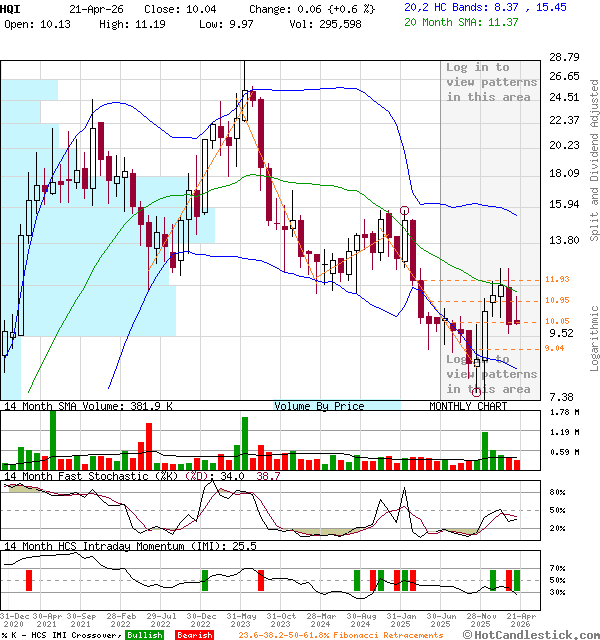Click the HotCandlestick.com copyright link
Image resolution: width=600 pixels, height=640 pixels.
tap(541, 635)
